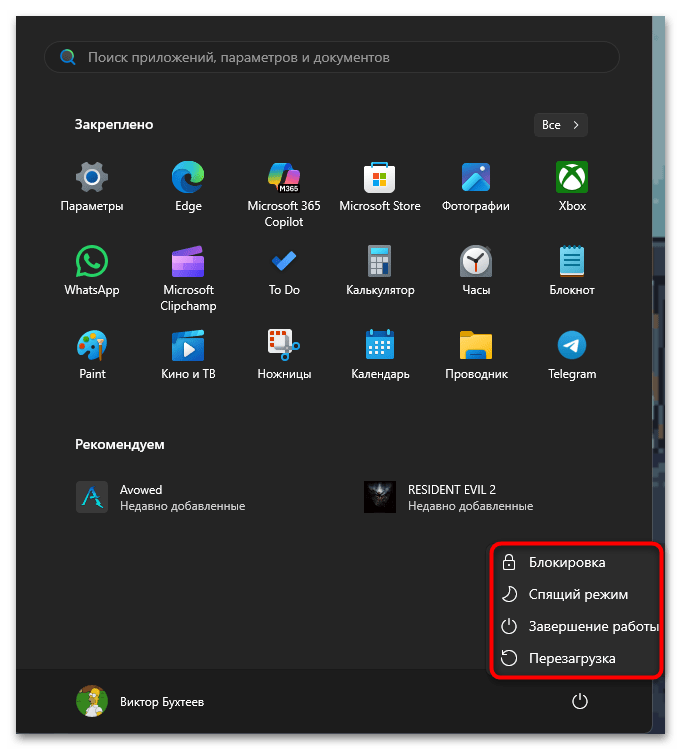Open Виктор Бухтеев user account menu

tap(140, 702)
